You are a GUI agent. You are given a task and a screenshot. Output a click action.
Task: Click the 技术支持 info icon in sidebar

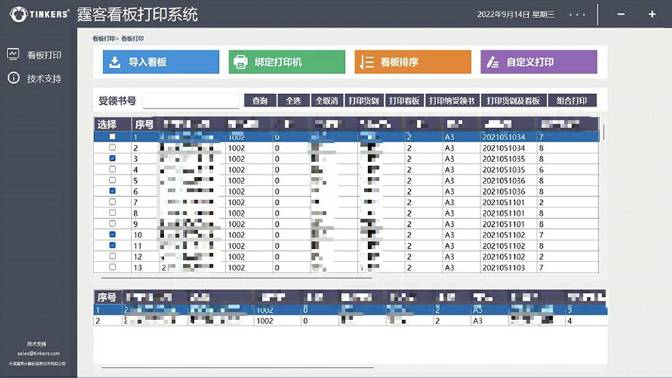click(13, 78)
